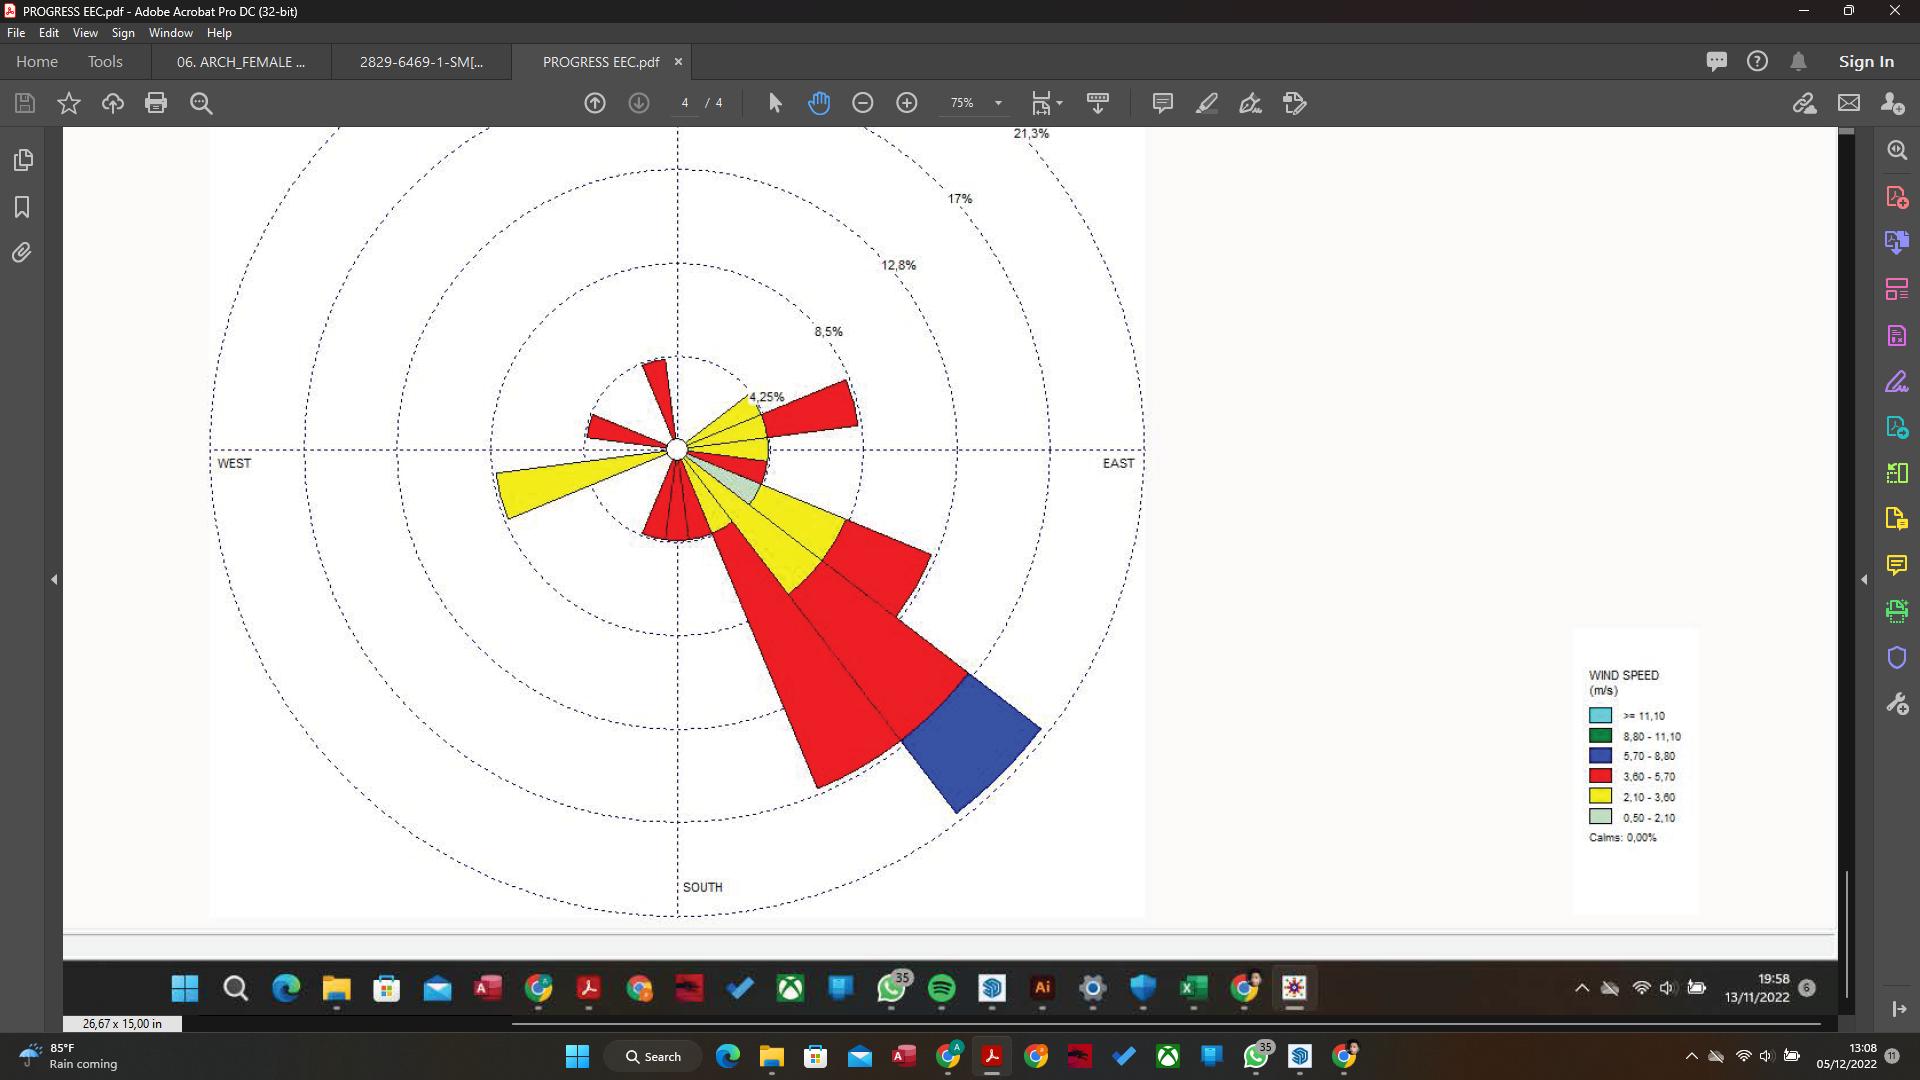Click the Print file icon
The image size is (1920, 1080).
point(156,103)
